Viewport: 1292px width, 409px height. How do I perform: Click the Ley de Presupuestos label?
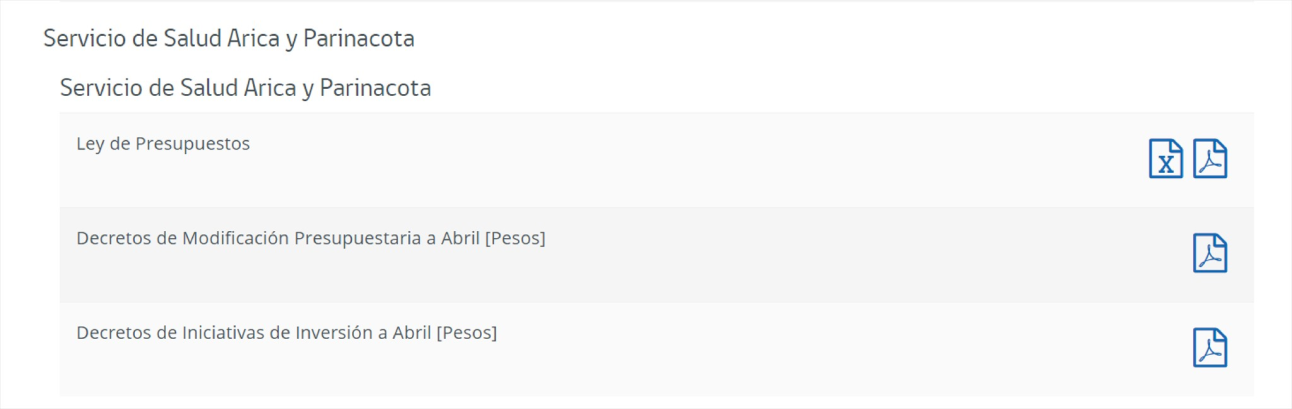(163, 144)
